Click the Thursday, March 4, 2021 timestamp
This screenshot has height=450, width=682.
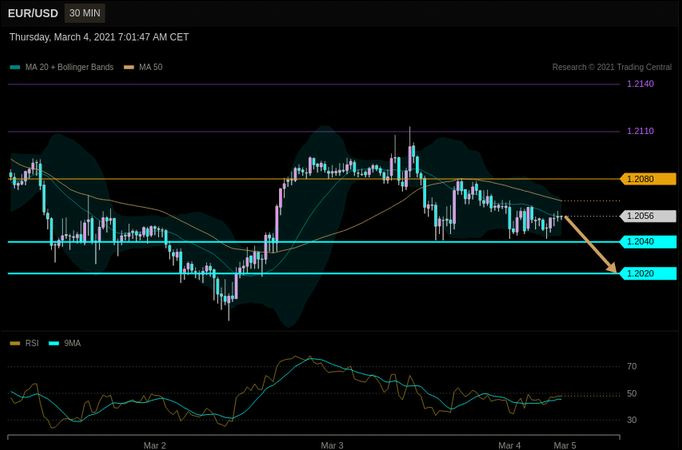pyautogui.click(x=99, y=37)
